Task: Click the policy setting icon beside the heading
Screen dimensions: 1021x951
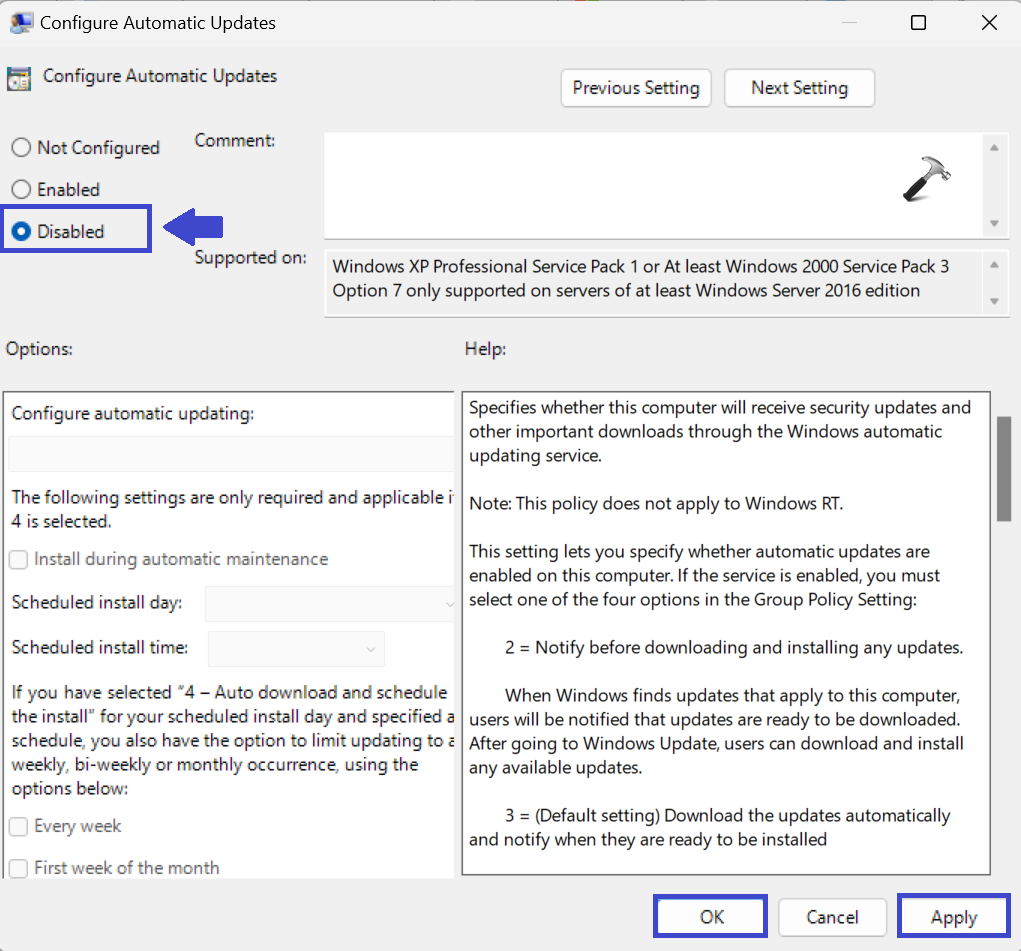Action: pos(19,79)
